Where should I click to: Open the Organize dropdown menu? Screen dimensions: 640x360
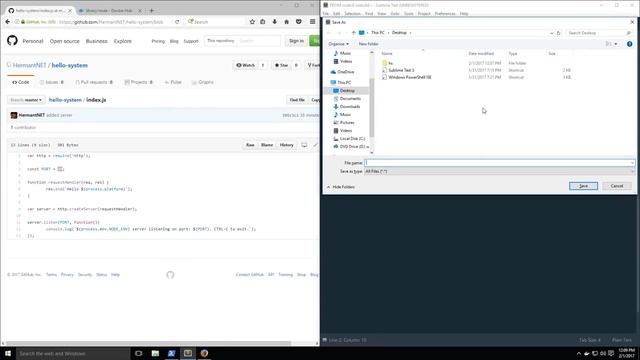(338, 44)
